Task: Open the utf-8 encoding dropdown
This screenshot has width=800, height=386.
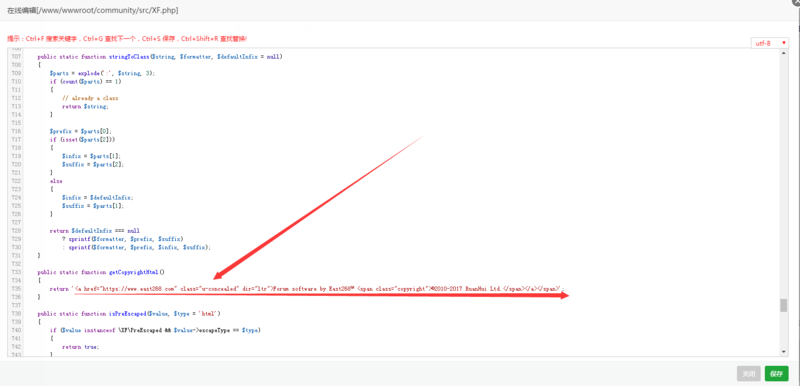Action: point(769,43)
